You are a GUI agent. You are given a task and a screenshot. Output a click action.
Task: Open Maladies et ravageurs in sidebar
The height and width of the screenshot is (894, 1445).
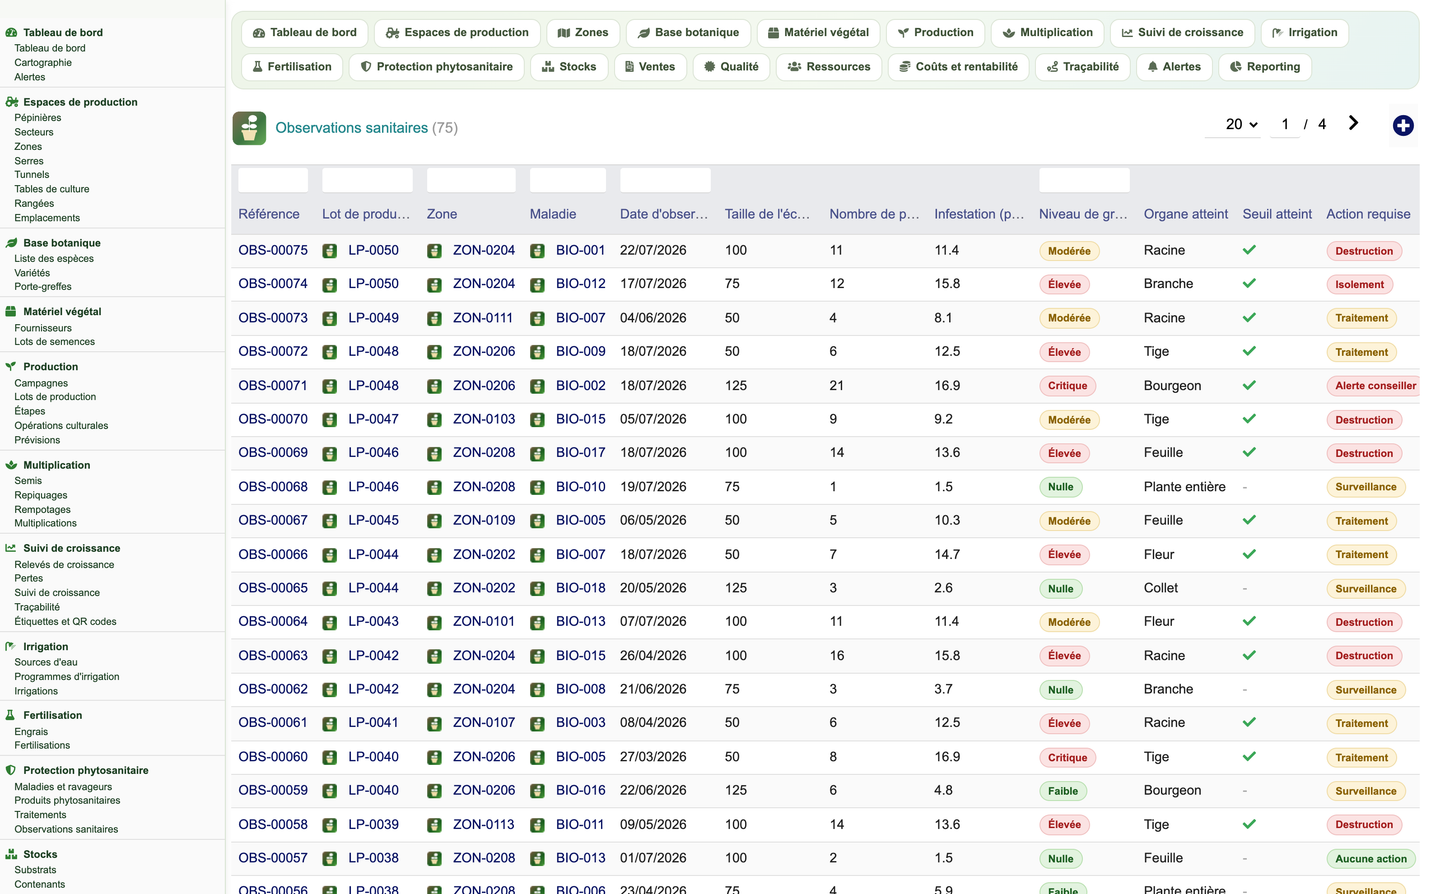[63, 787]
